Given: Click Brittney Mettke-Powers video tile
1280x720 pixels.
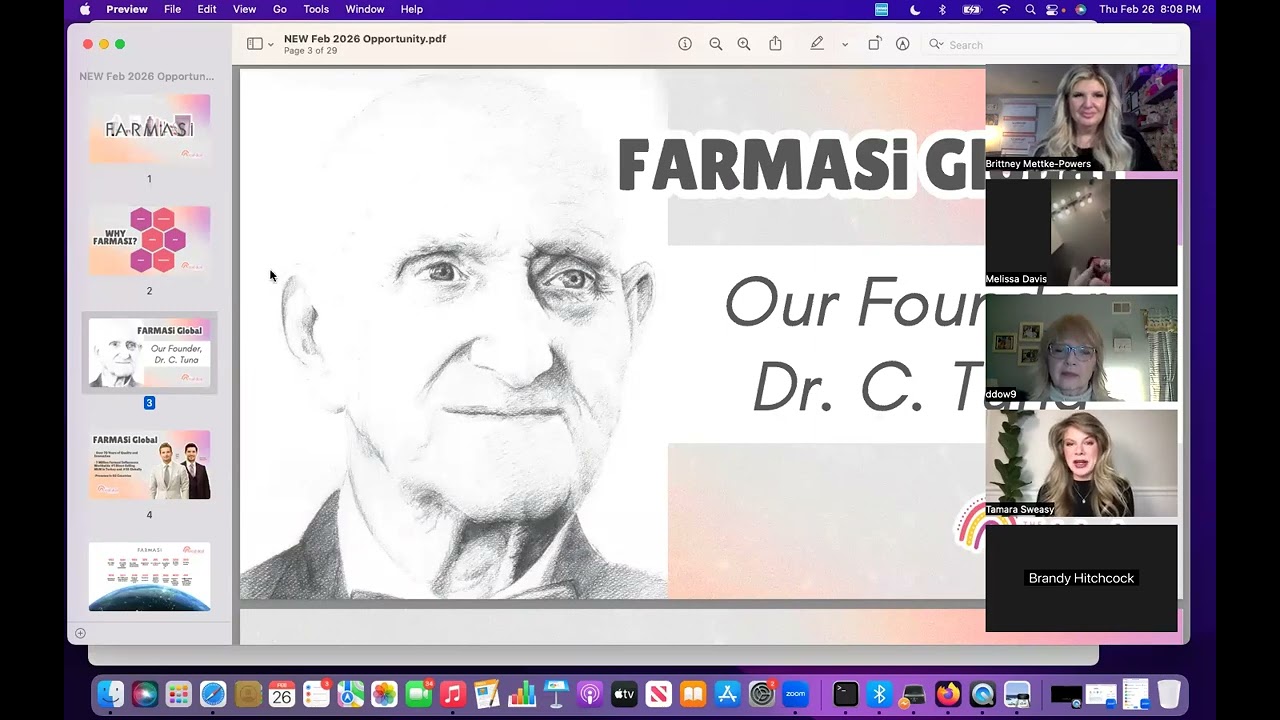Looking at the screenshot, I should pos(1081,118).
